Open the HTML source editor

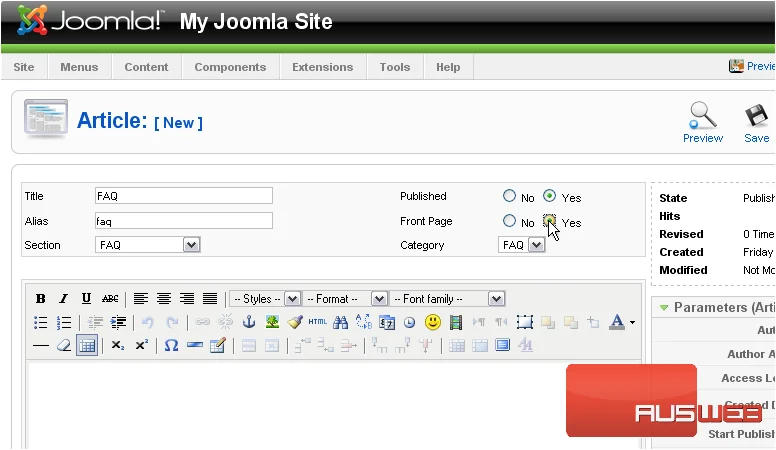(x=317, y=322)
